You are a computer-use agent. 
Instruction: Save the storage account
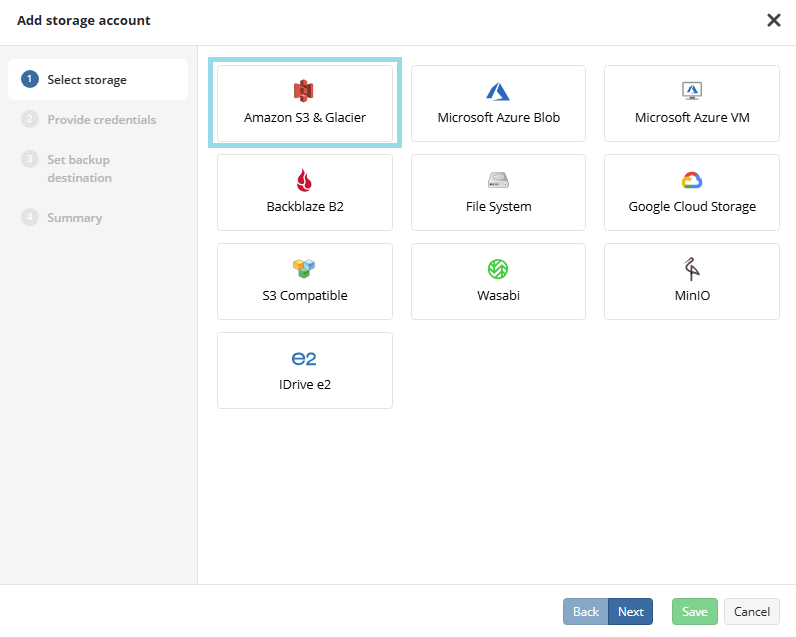(x=694, y=612)
